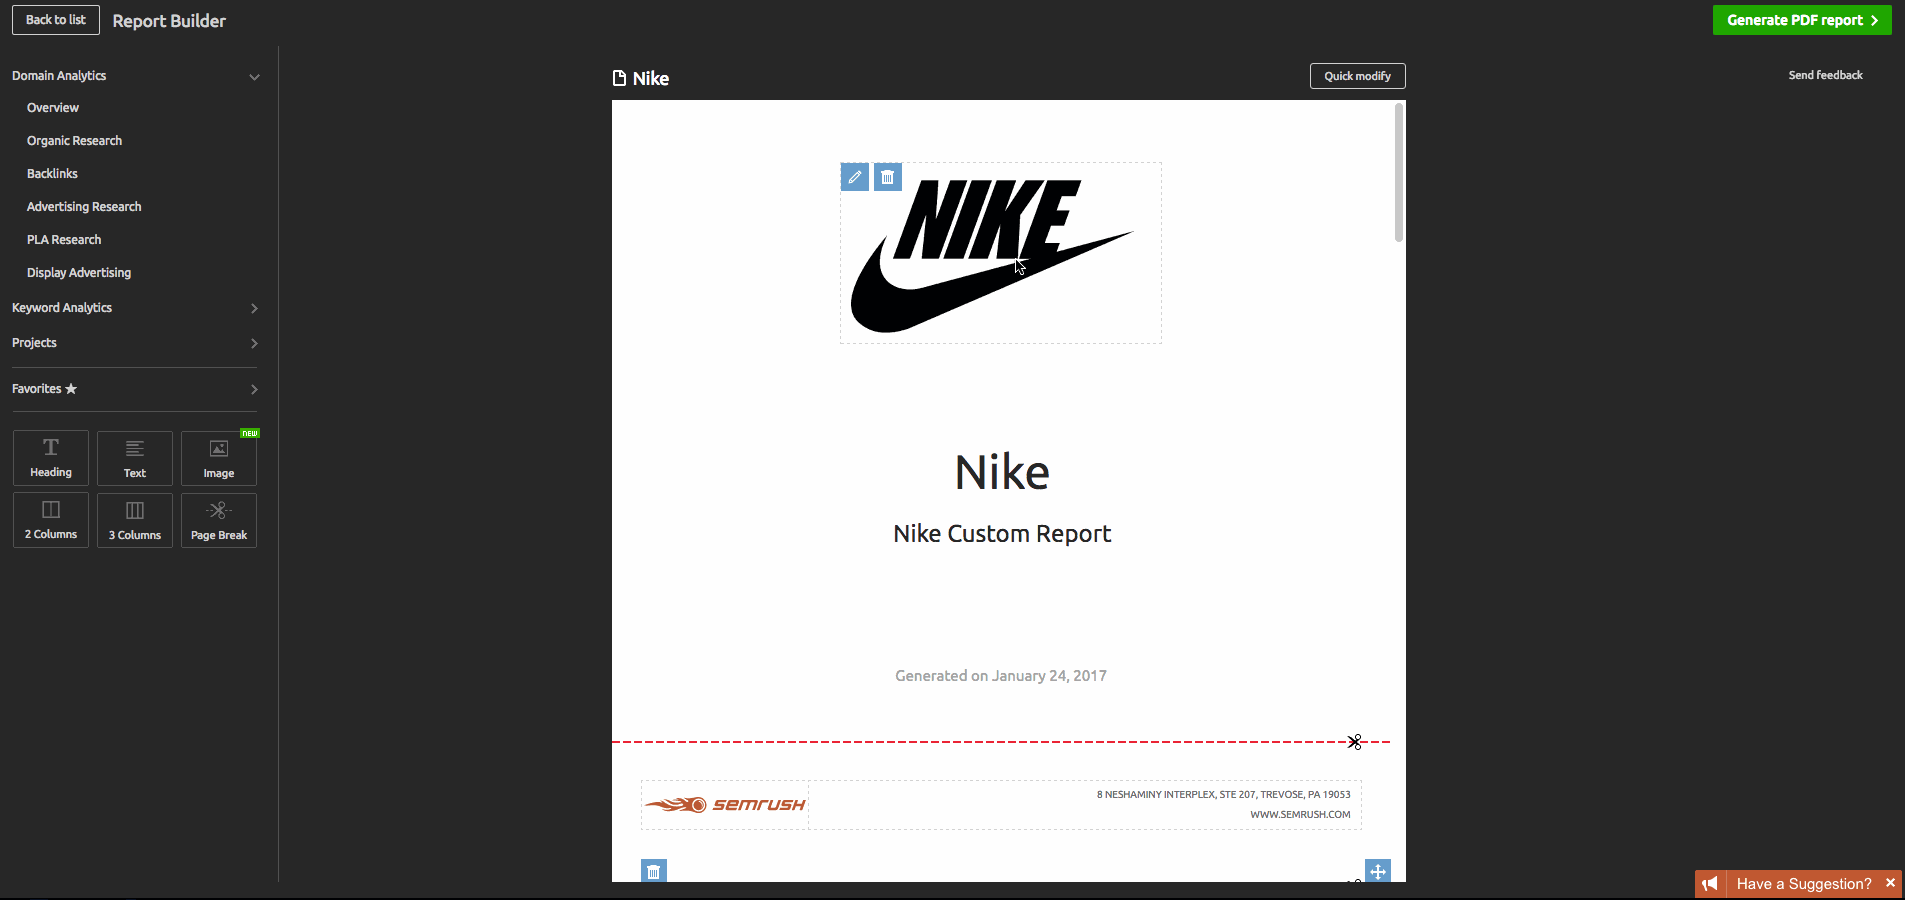Screen dimensions: 1905x900
Task: Insert a Page Break
Action: click(219, 520)
